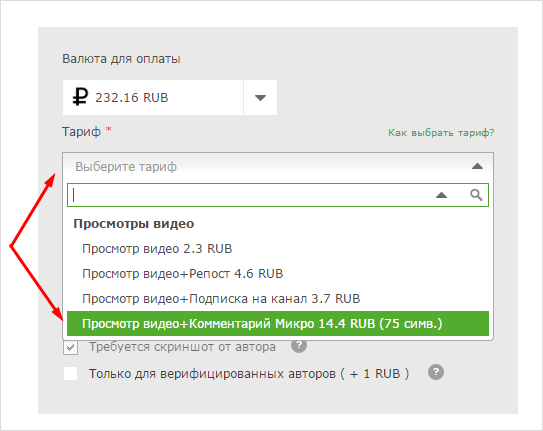The width and height of the screenshot is (543, 431).
Task: Open the 'Как выбрать тариф?' help link
Action: click(441, 133)
